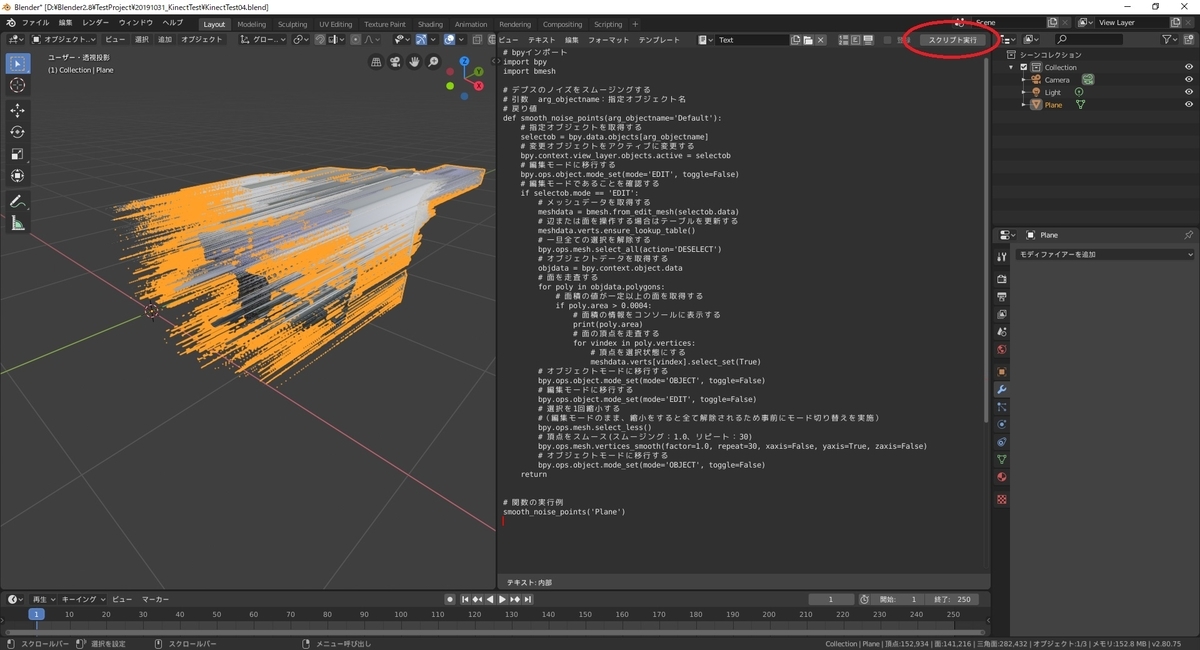Image resolution: width=1200 pixels, height=650 pixels.
Task: Click the end frame 250 field
Action: click(x=951, y=599)
